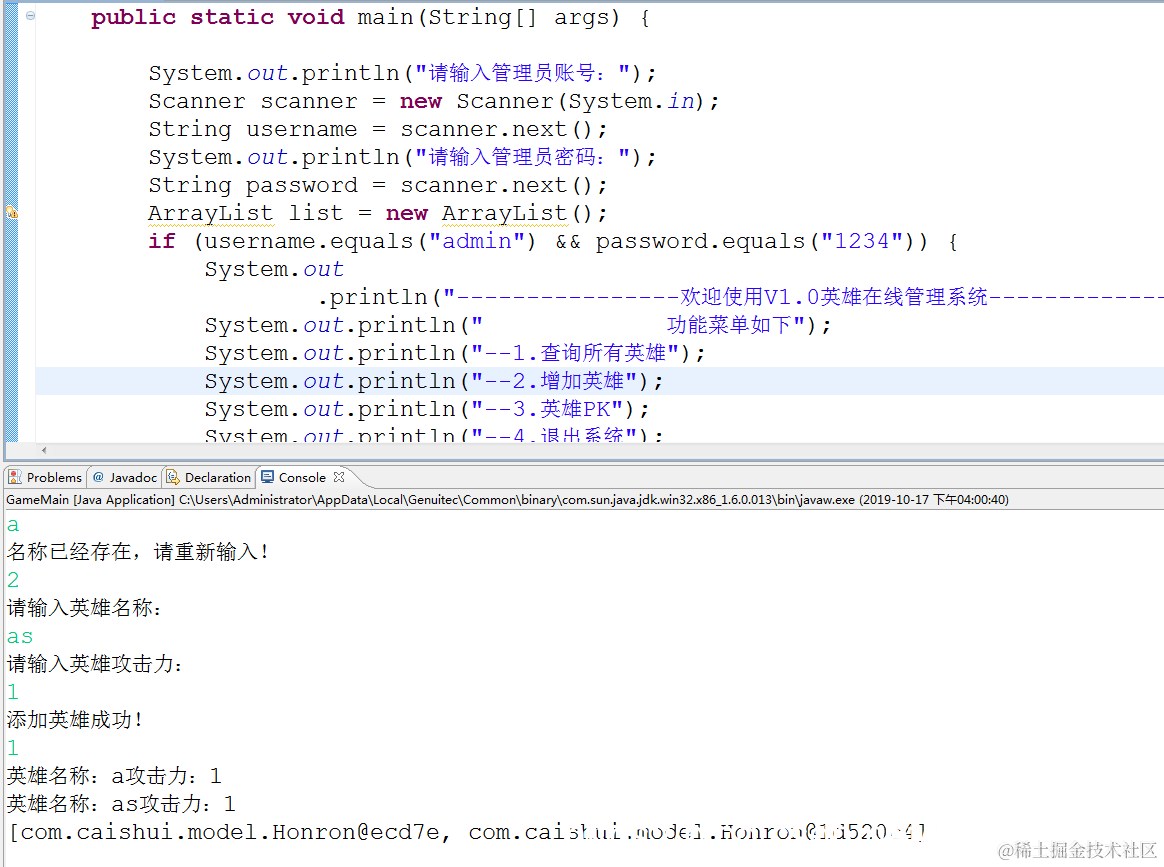The width and height of the screenshot is (1164, 867).
Task: Click console input 'as'
Action: coord(20,637)
